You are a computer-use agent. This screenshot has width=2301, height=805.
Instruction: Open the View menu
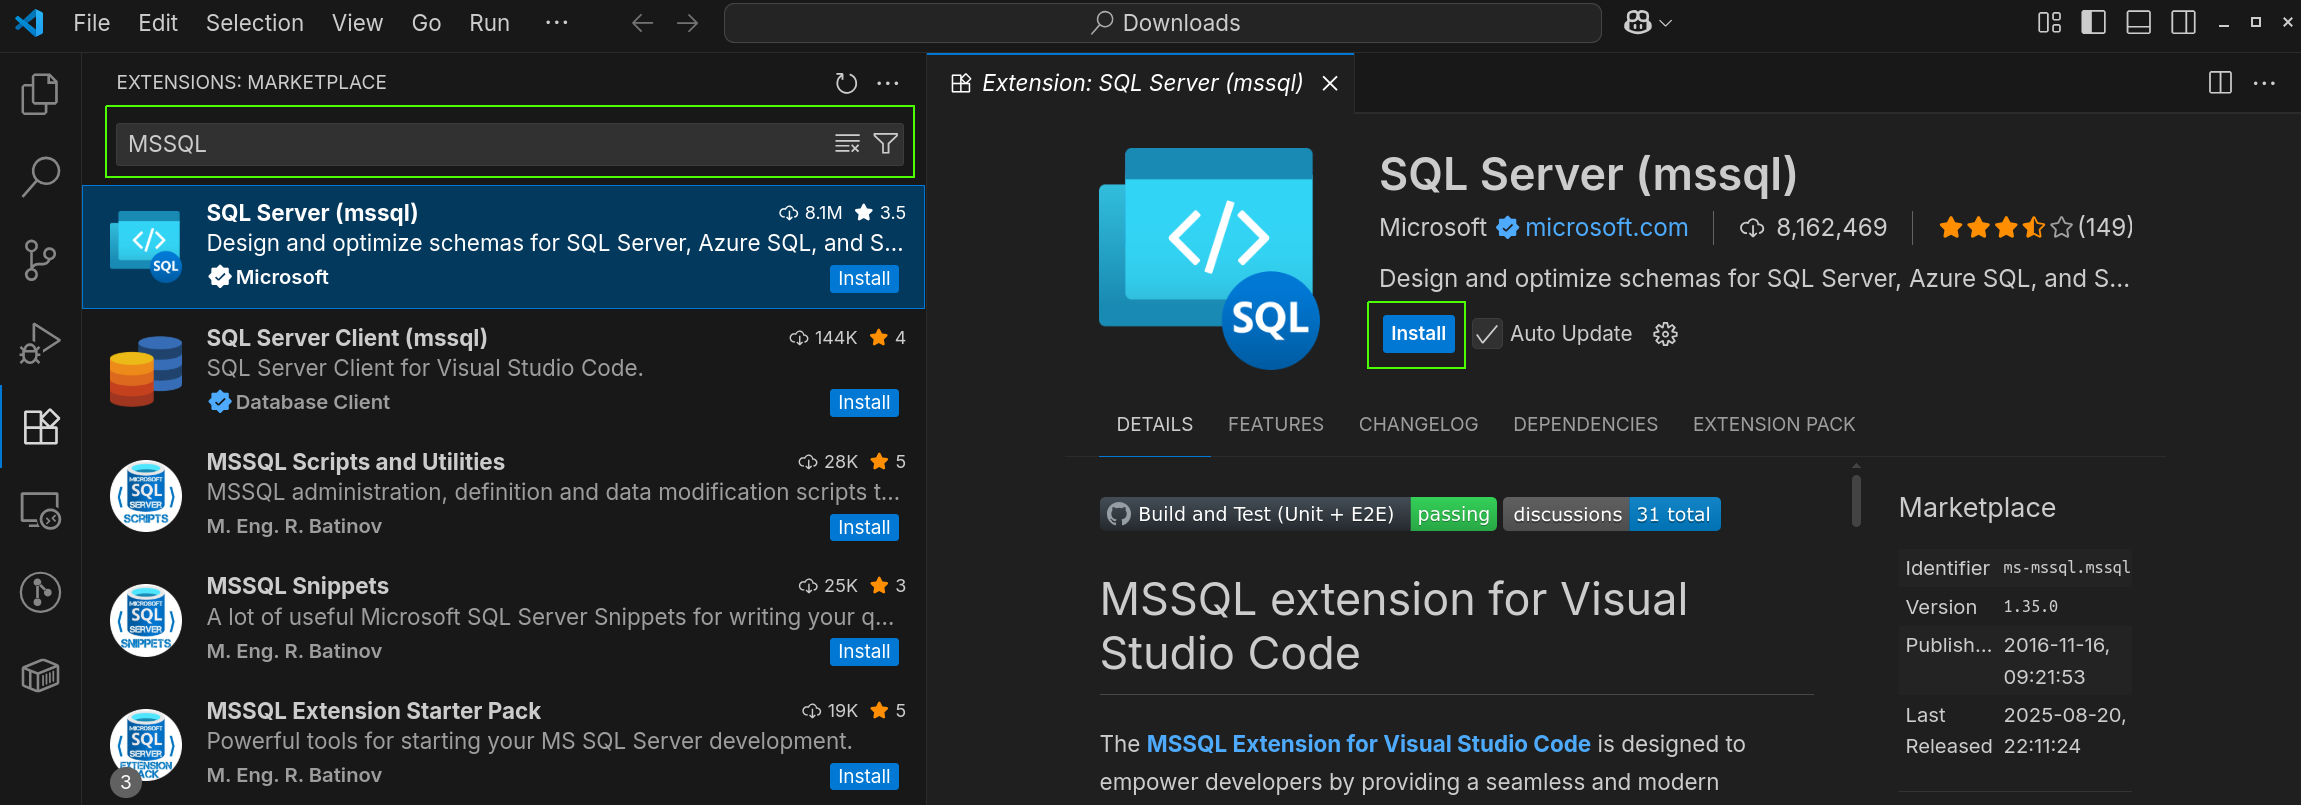[x=357, y=23]
